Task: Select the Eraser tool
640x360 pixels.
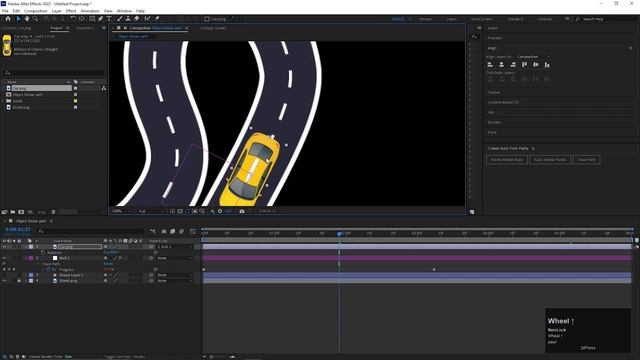Action: coord(137,19)
